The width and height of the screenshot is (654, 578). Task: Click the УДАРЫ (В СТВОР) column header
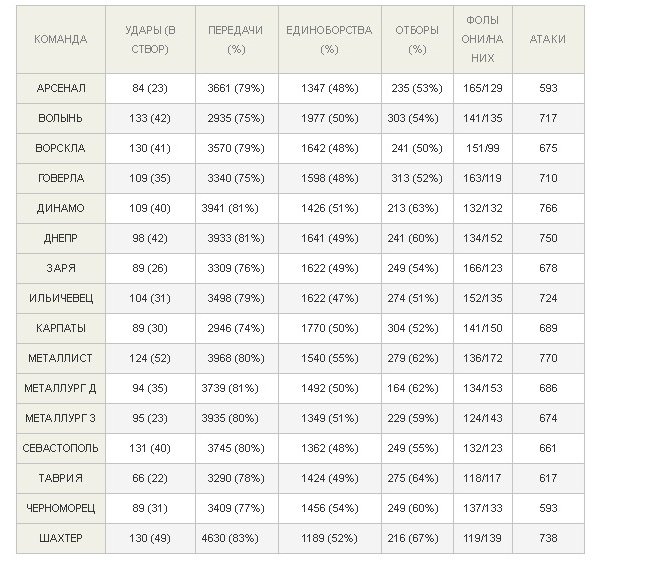[150, 39]
